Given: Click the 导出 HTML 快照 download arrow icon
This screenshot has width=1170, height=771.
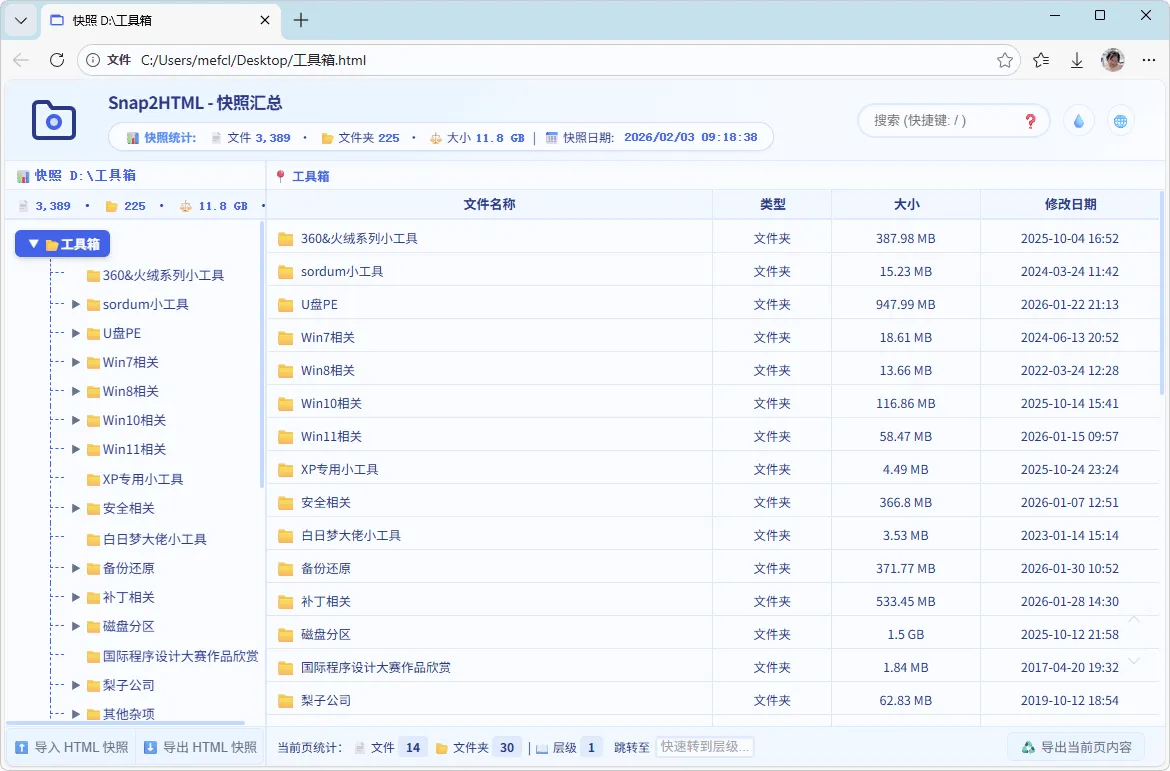Looking at the screenshot, I should pos(150,747).
